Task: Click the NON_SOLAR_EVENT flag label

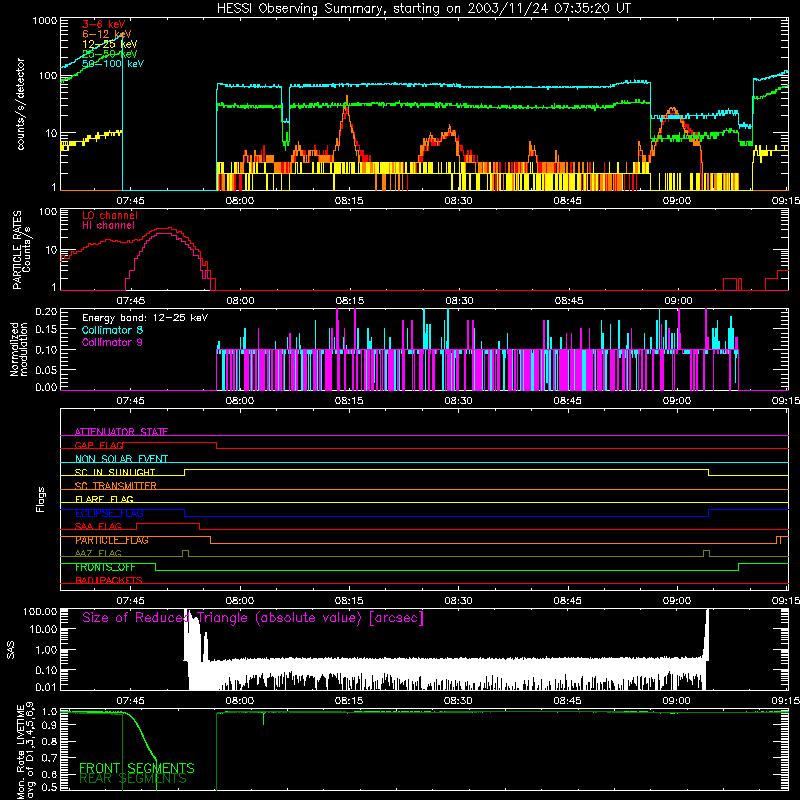Action: 121,459
